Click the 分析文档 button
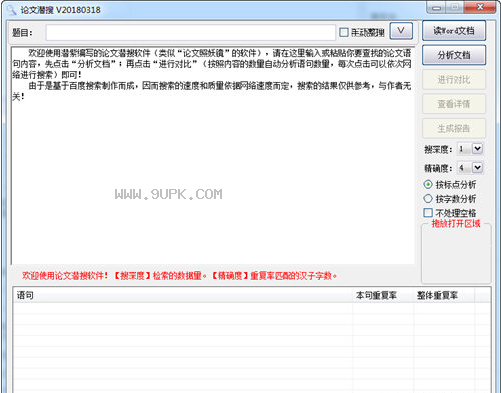This screenshot has height=393, width=501. [x=454, y=55]
